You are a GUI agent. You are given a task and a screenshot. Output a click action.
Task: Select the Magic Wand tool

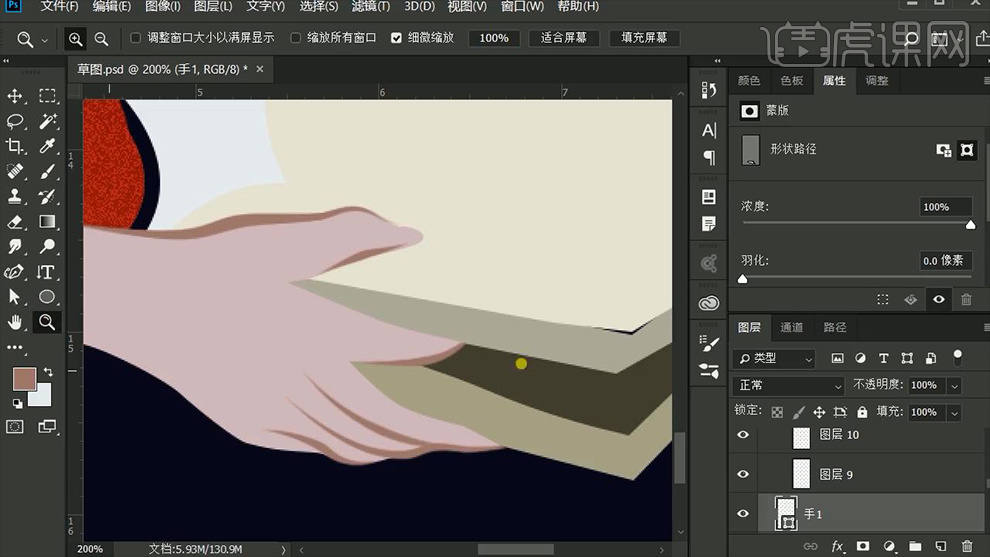[47, 121]
